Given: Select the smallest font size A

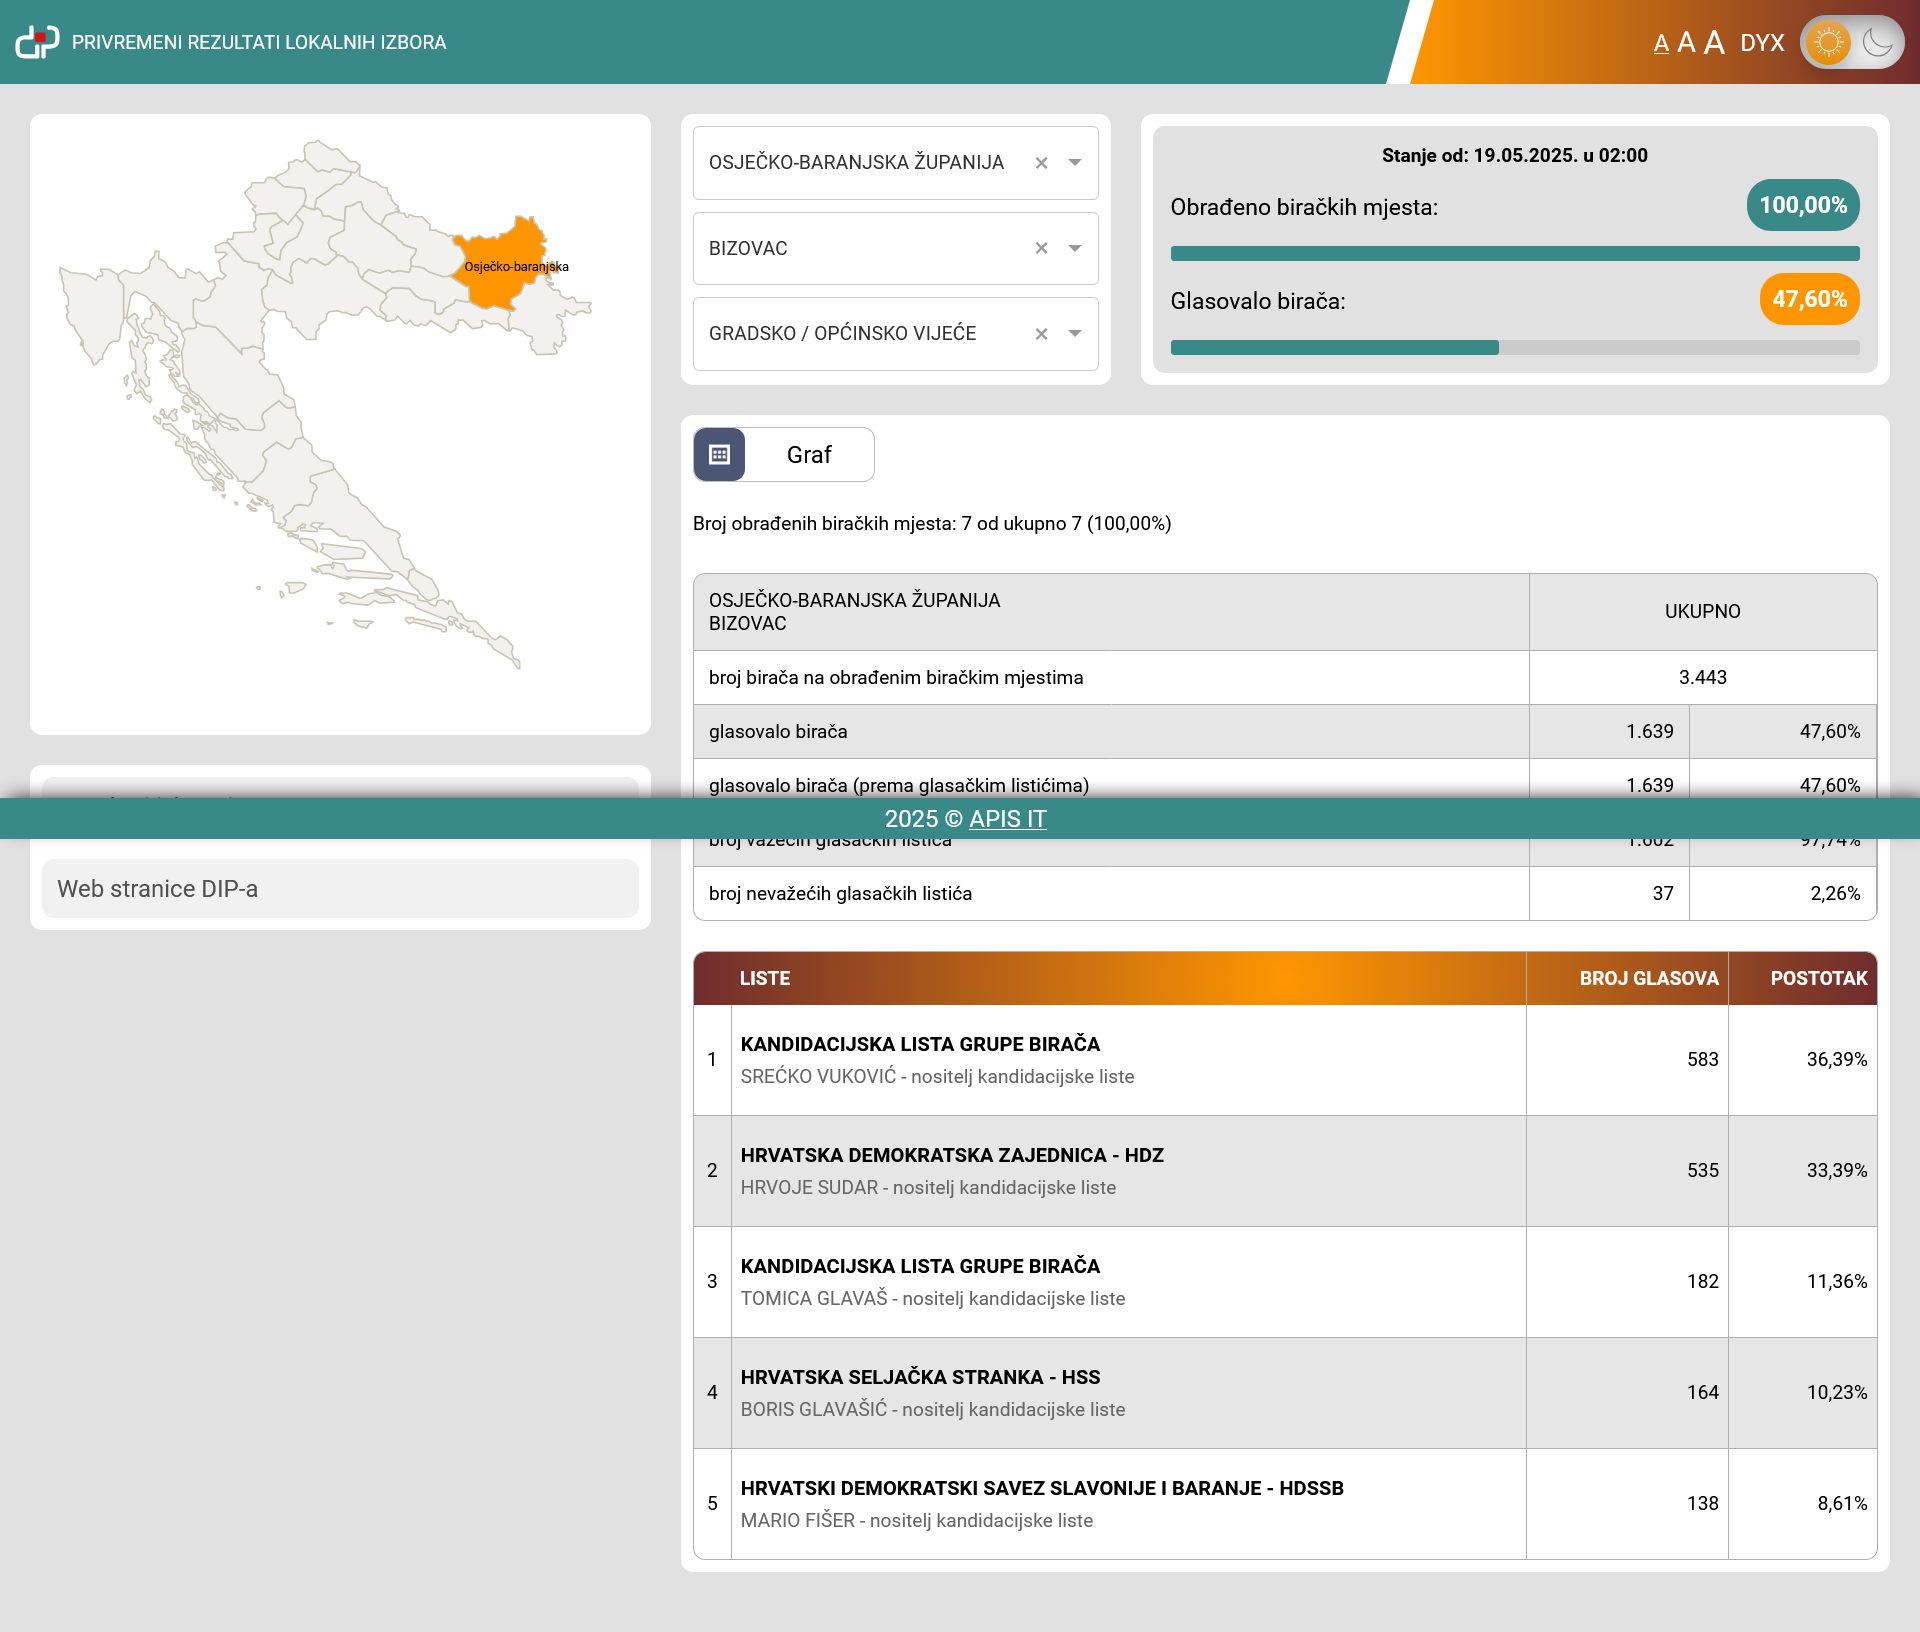Looking at the screenshot, I should [1661, 44].
